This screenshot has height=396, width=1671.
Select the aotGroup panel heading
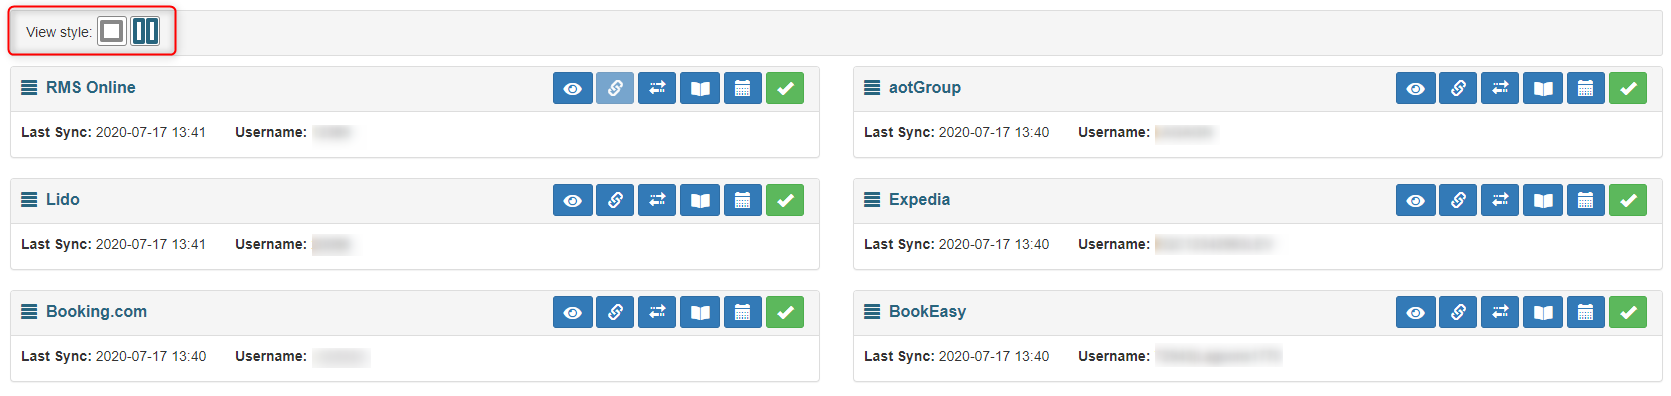point(1257,89)
